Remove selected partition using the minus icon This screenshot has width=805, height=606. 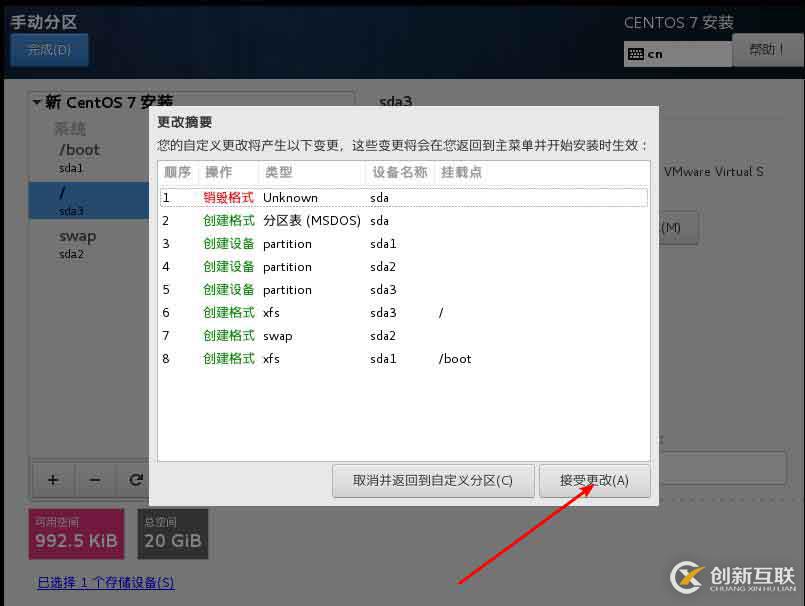(x=94, y=480)
